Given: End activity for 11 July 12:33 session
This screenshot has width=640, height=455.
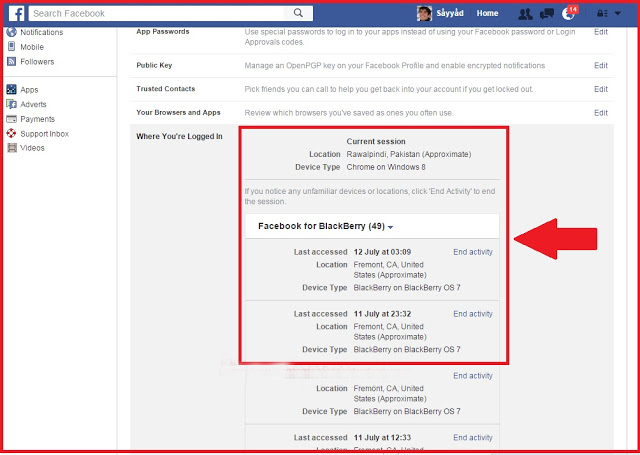Looking at the screenshot, I should (x=473, y=437).
